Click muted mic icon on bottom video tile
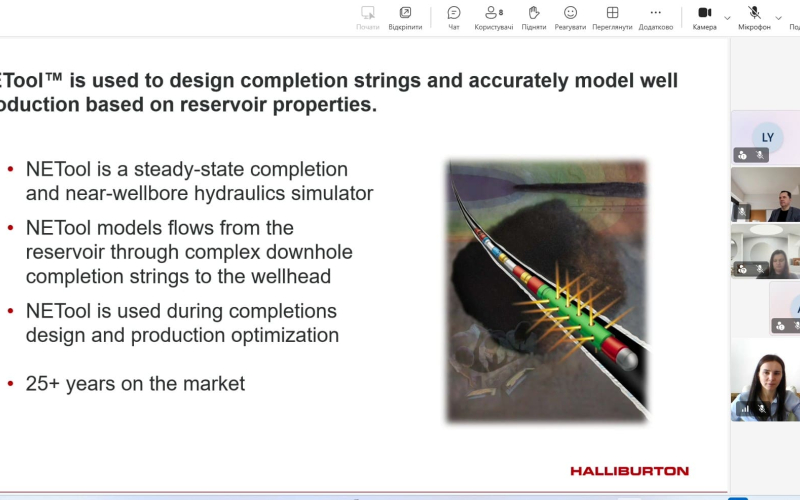Viewport: 800px width, 500px height. [x=762, y=409]
